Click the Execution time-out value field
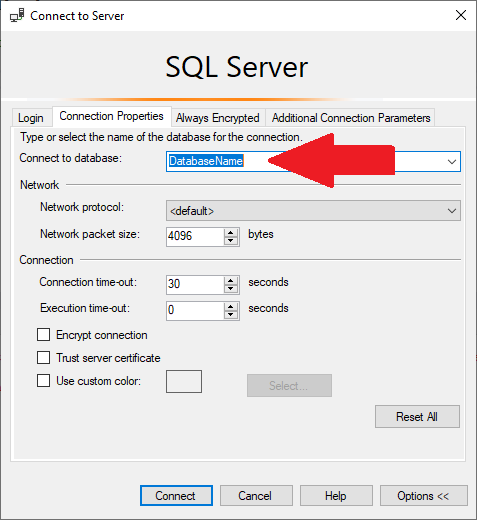477x520 pixels. (x=195, y=310)
